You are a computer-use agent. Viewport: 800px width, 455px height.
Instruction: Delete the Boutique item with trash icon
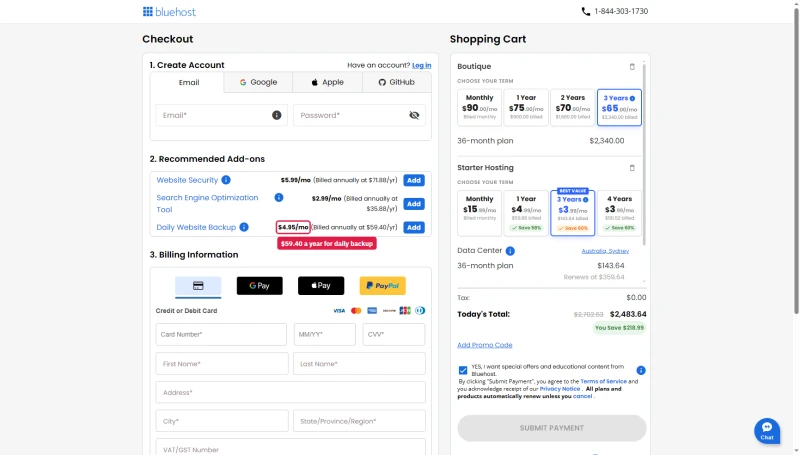coord(632,66)
